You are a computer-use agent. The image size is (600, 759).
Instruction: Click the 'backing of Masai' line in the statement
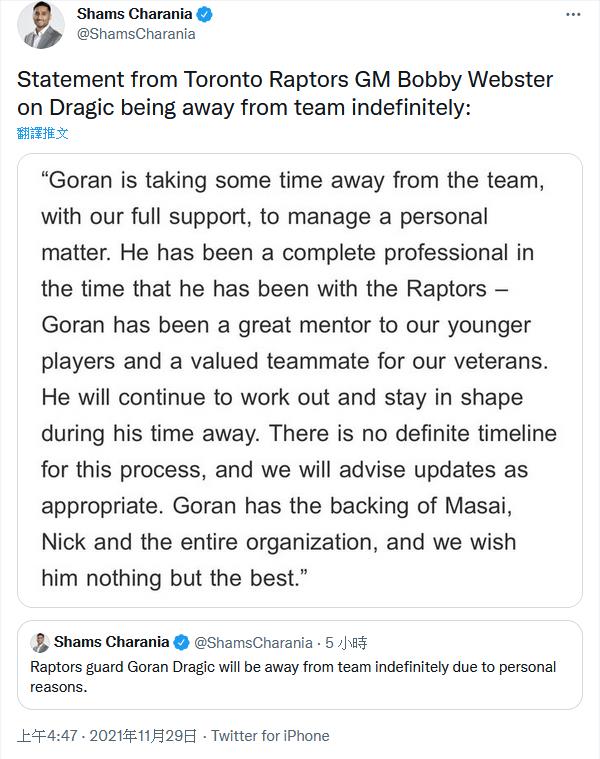coord(277,506)
